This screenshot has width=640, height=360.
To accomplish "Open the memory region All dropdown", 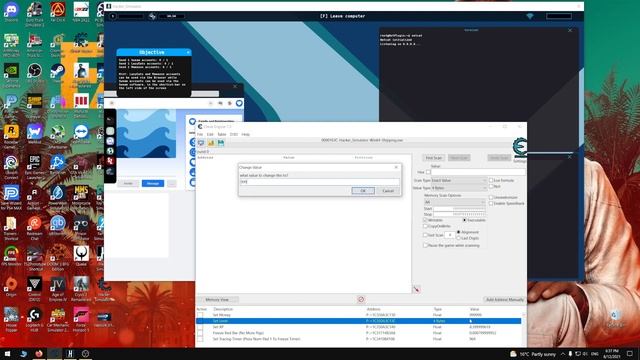I will (454, 202).
